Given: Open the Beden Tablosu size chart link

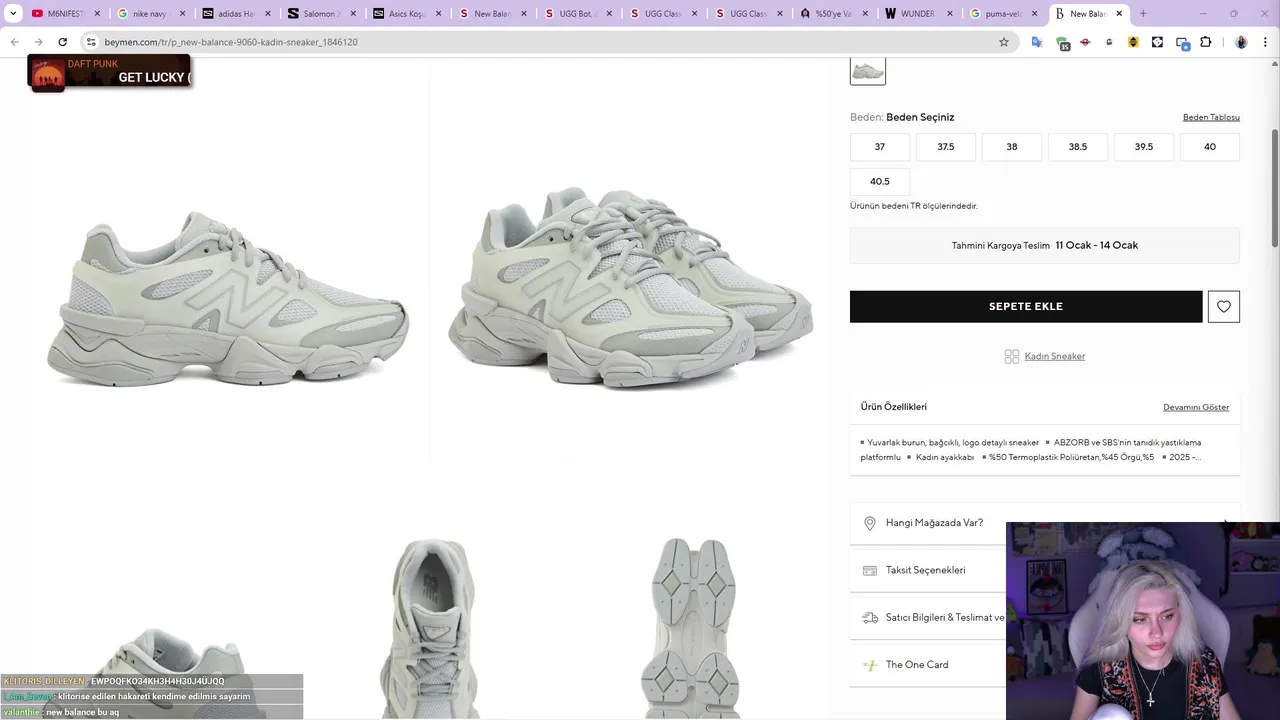Looking at the screenshot, I should click(x=1211, y=117).
